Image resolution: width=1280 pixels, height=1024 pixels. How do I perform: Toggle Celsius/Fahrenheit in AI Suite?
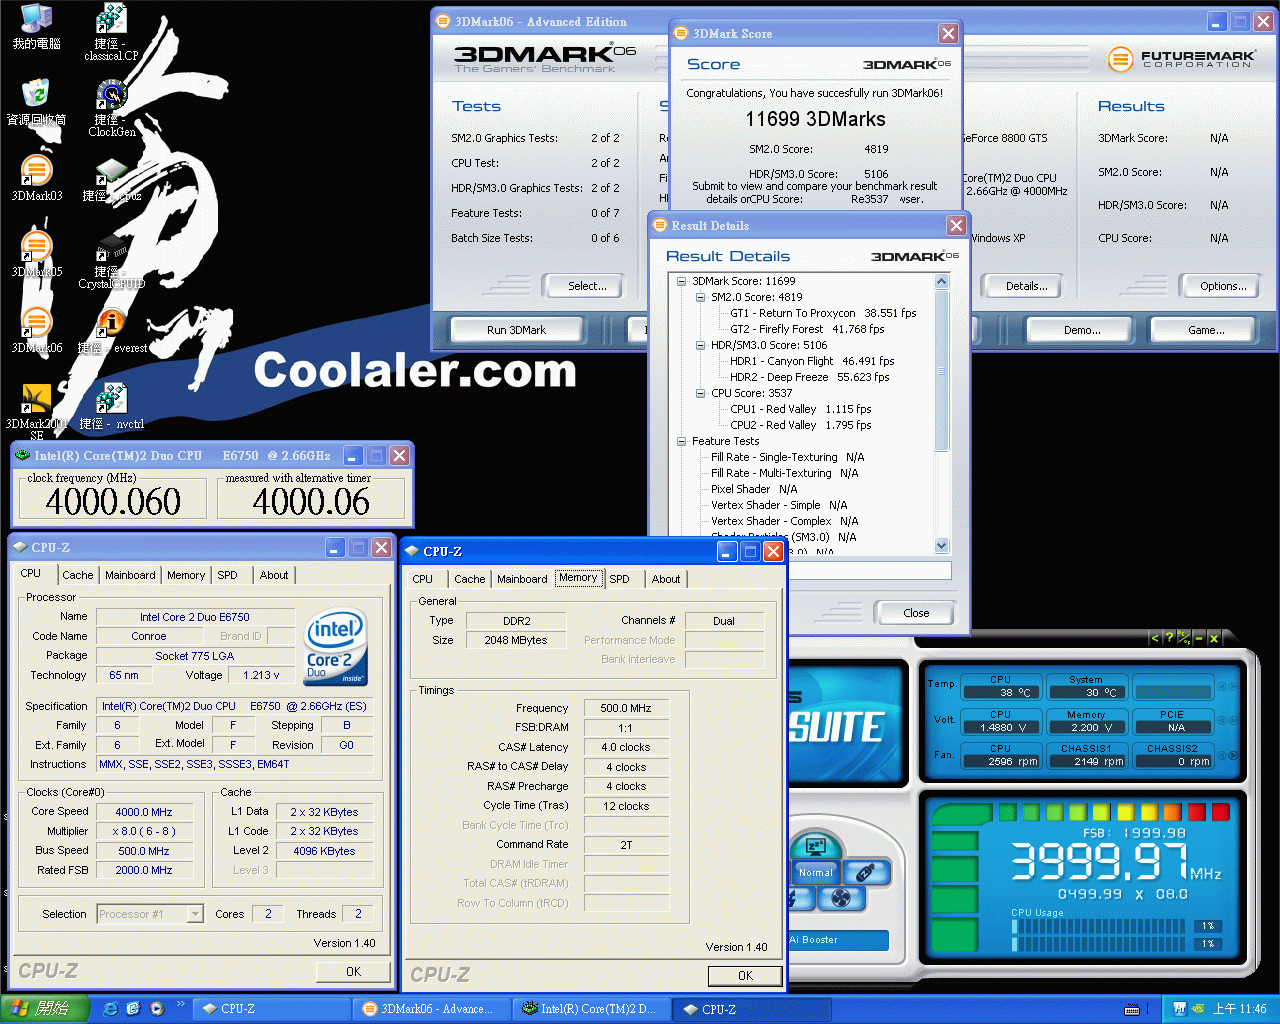coord(1183,638)
